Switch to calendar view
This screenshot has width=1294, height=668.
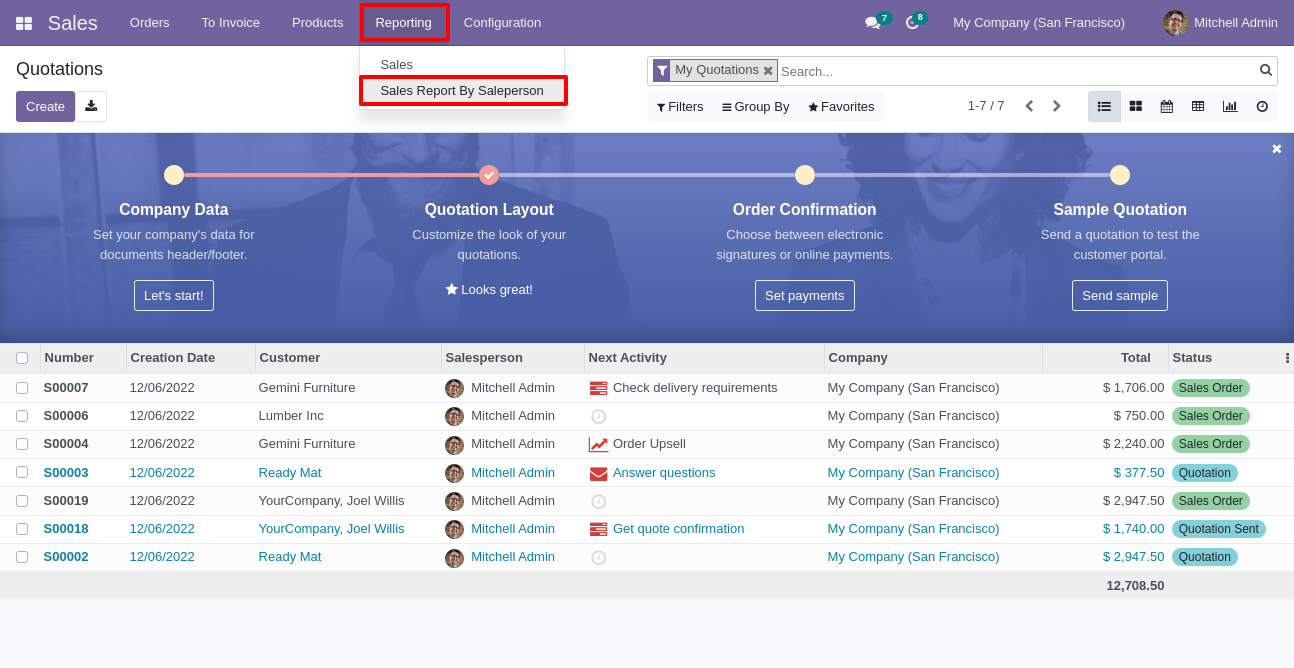click(1167, 106)
